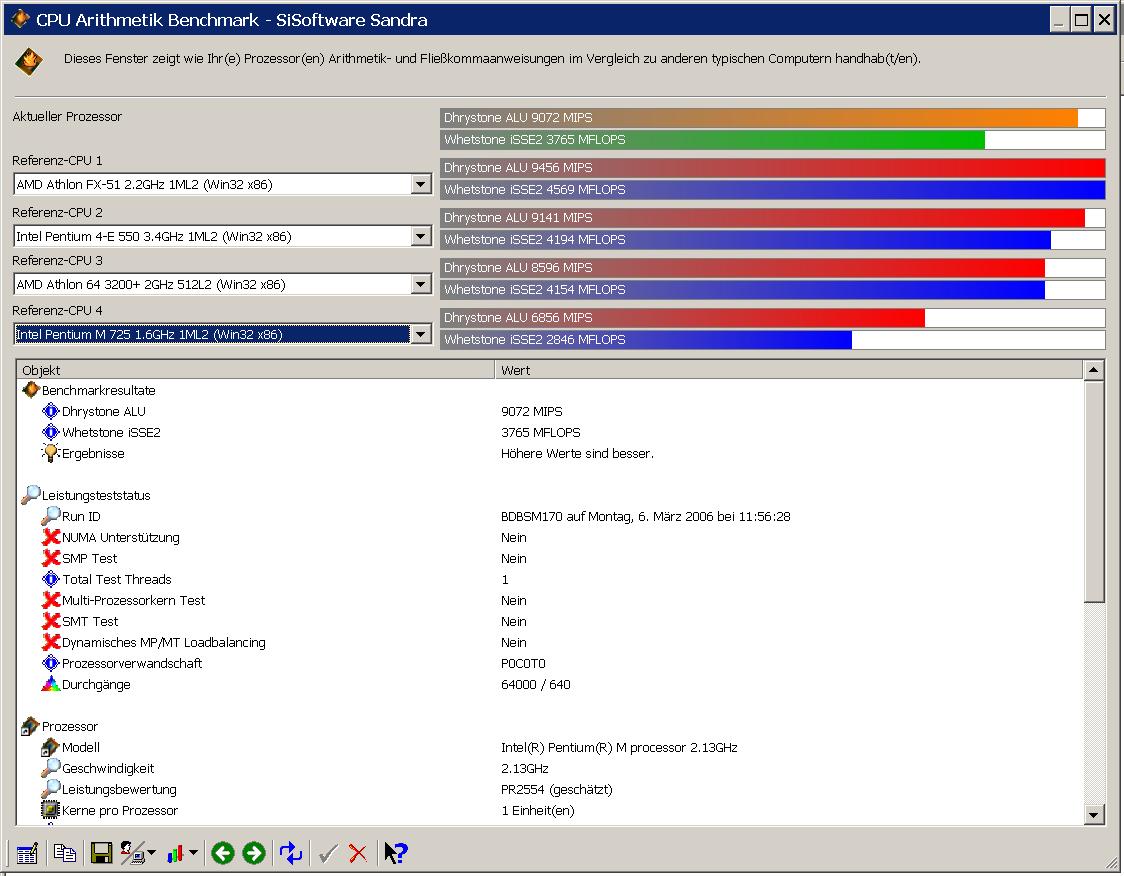Click the Sandra flame icon in the title bar
The height and width of the screenshot is (876, 1124).
point(20,19)
